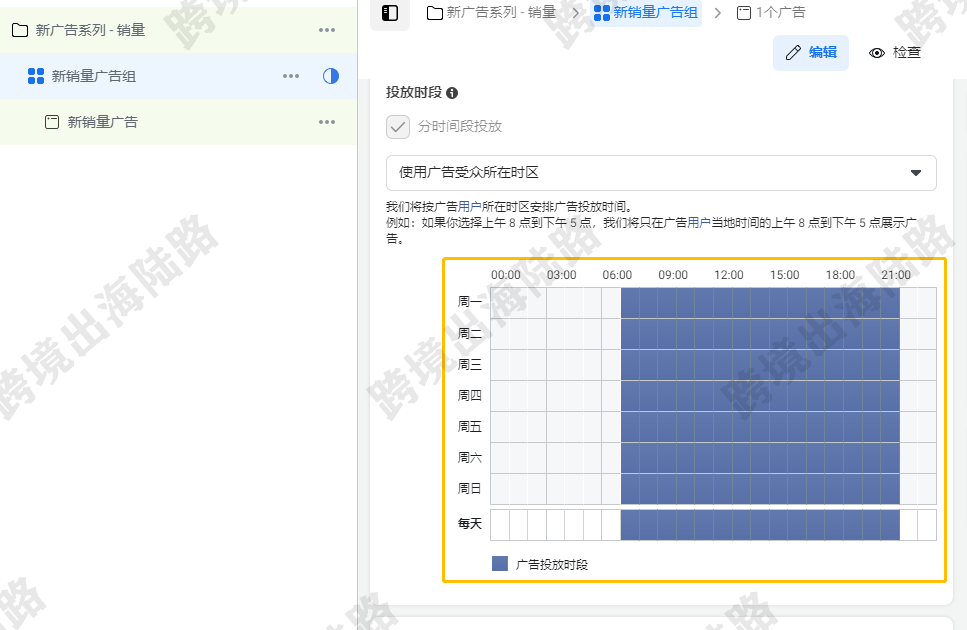This screenshot has width=967, height=630.
Task: Click the 03:00 column header
Action: coord(562,275)
